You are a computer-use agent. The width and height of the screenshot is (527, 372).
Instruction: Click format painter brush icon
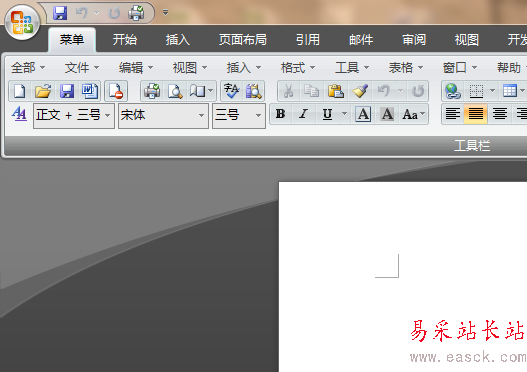pos(360,91)
